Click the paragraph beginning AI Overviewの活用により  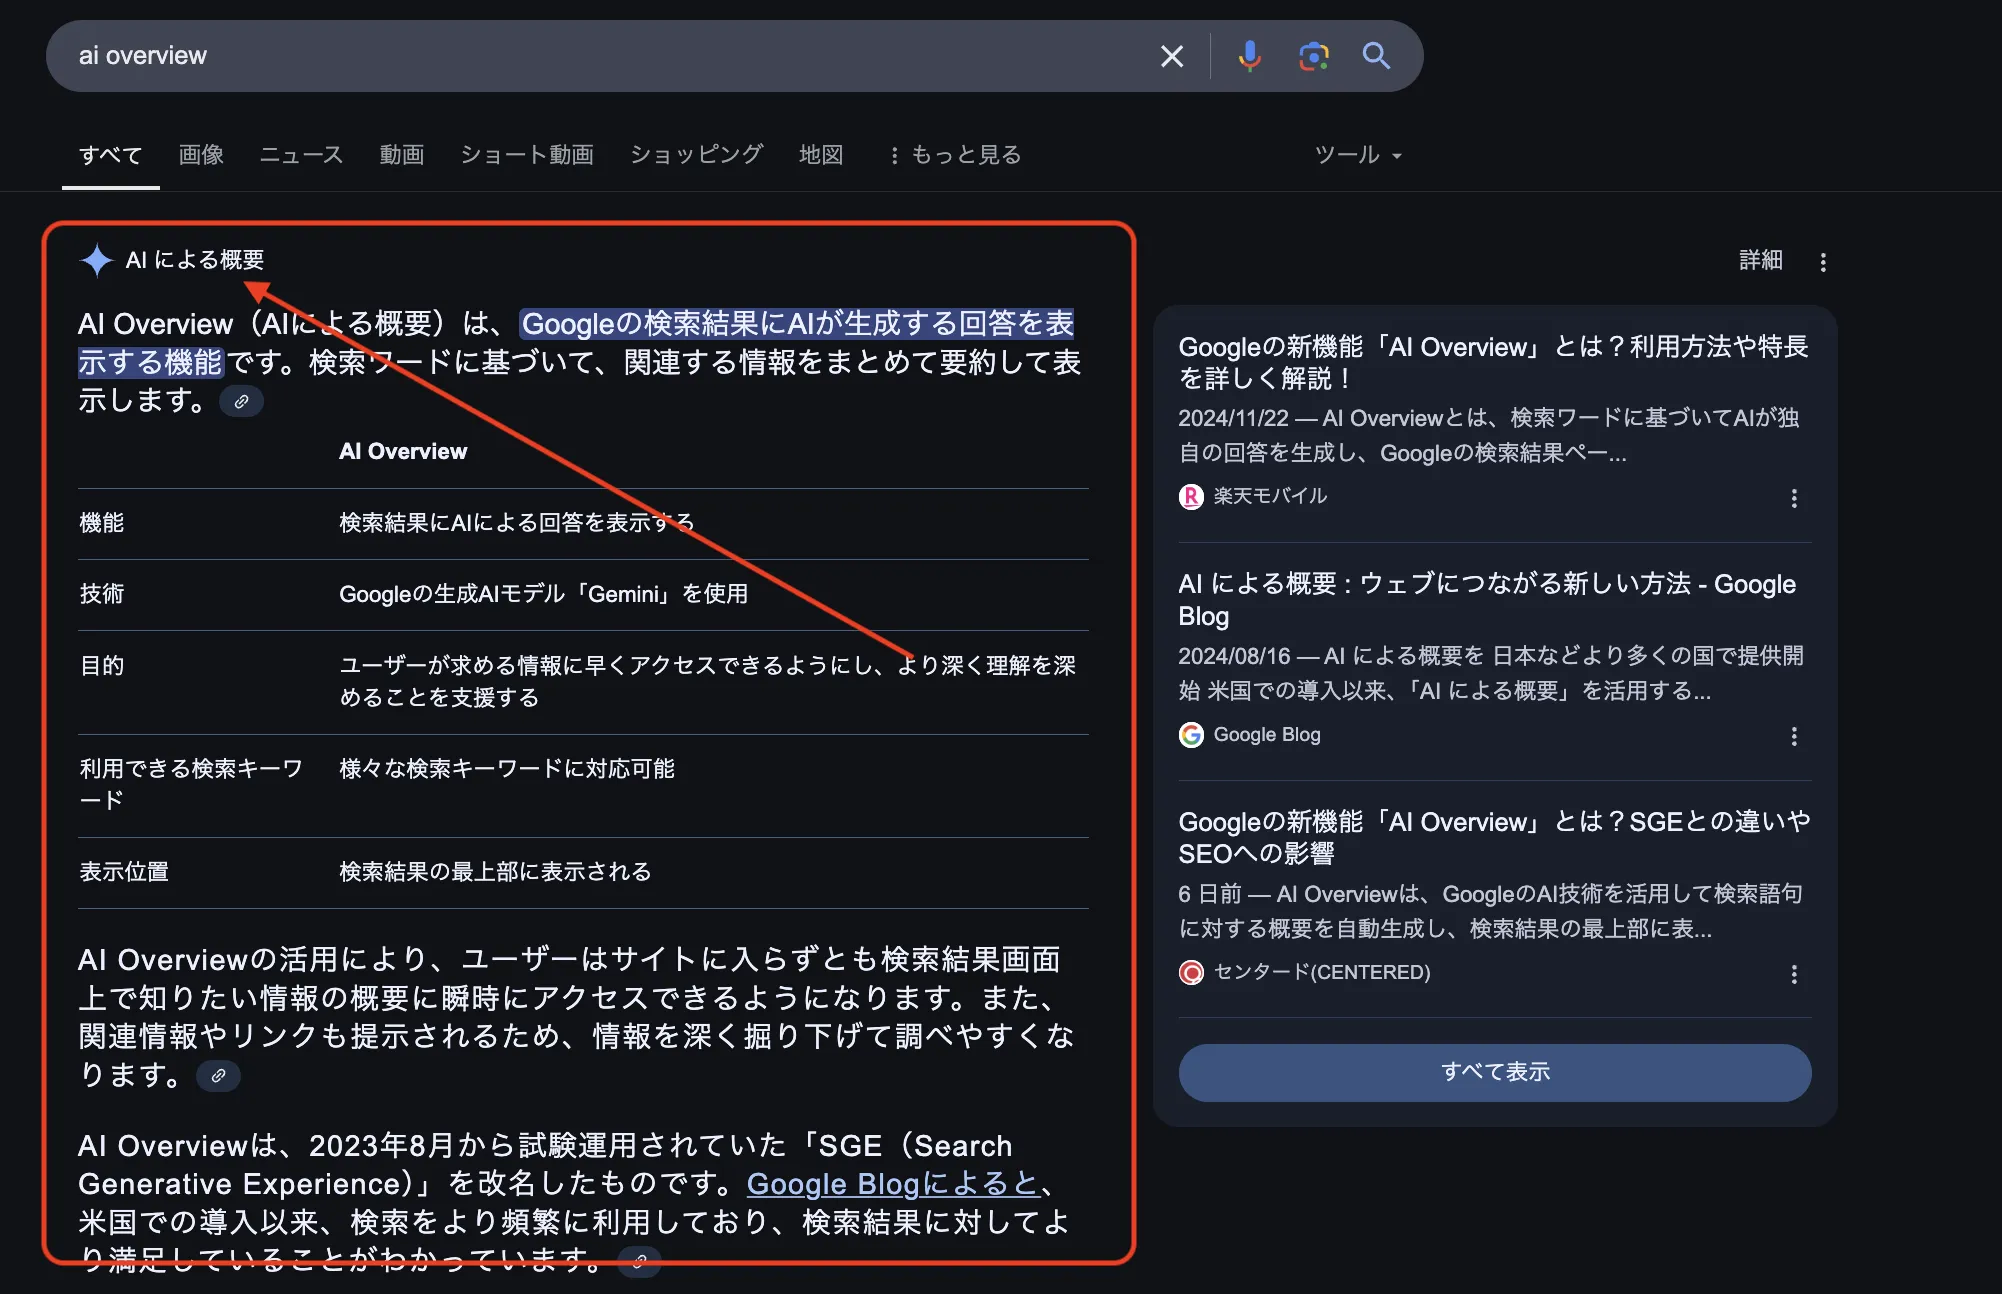(578, 1017)
